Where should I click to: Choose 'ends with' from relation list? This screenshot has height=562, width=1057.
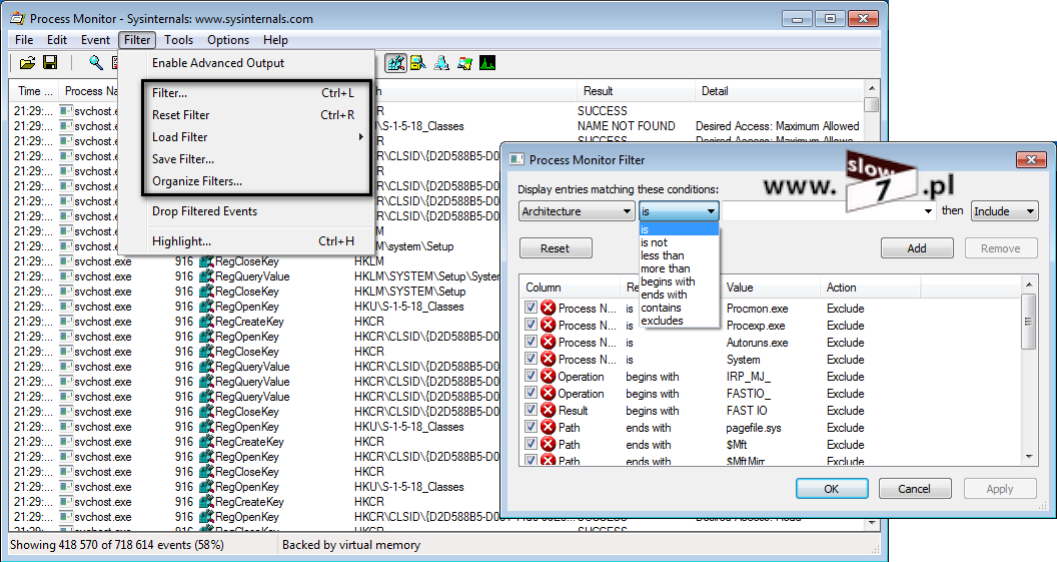click(679, 294)
